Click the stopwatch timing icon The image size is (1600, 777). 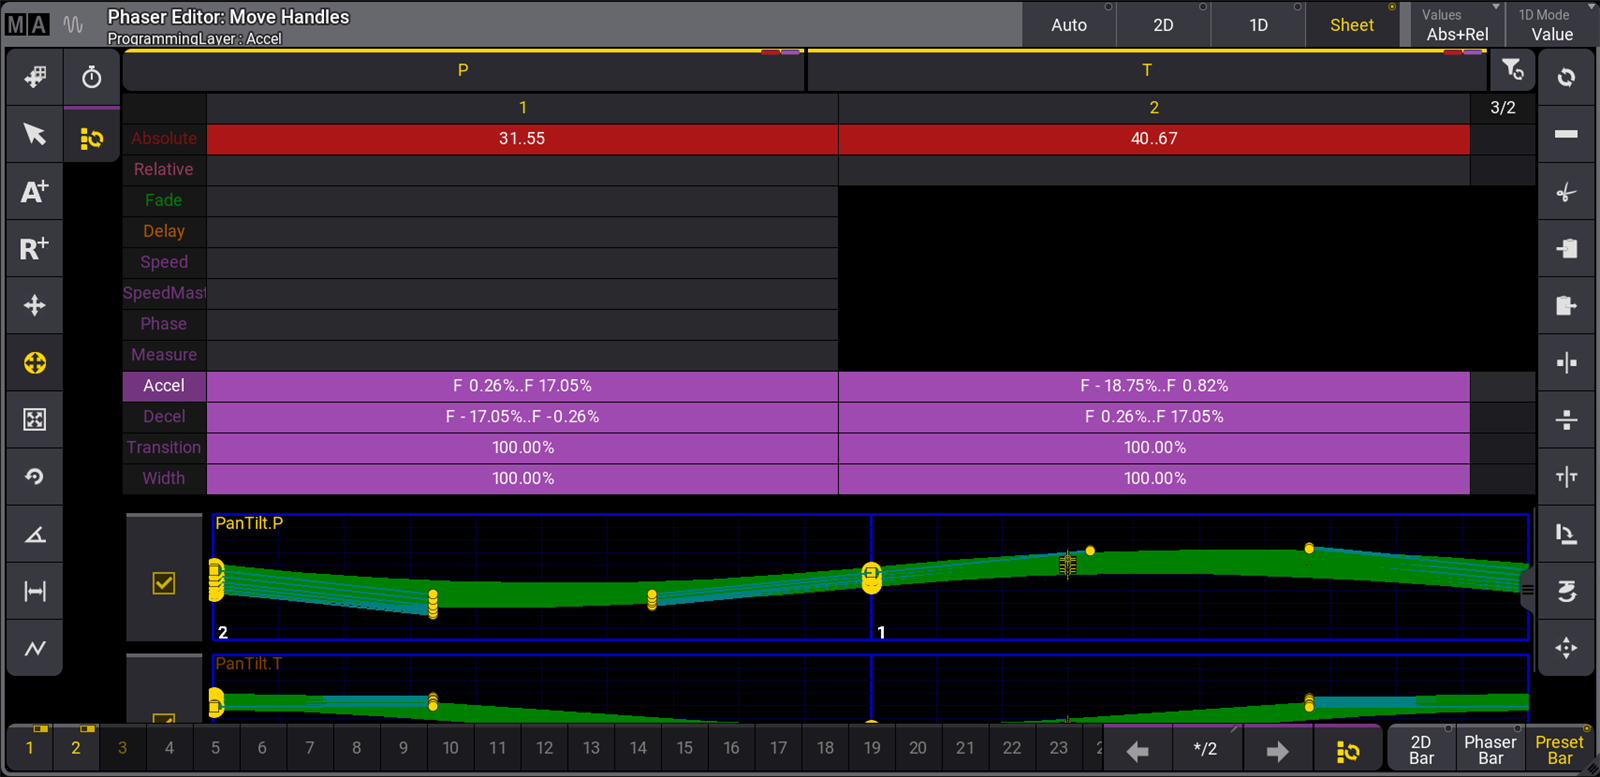coord(92,78)
